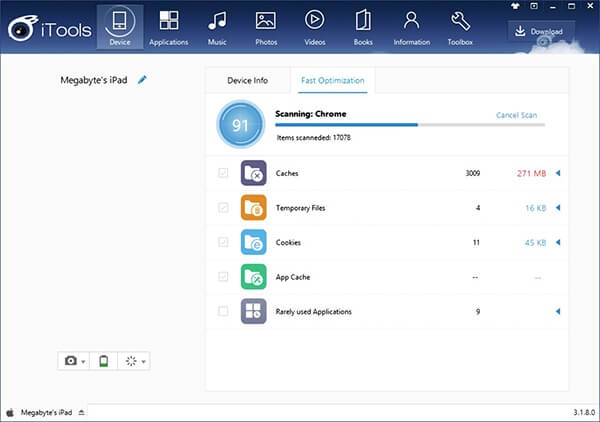Viewport: 600px width, 422px height.
Task: Switch to the Videos section
Action: point(315,27)
